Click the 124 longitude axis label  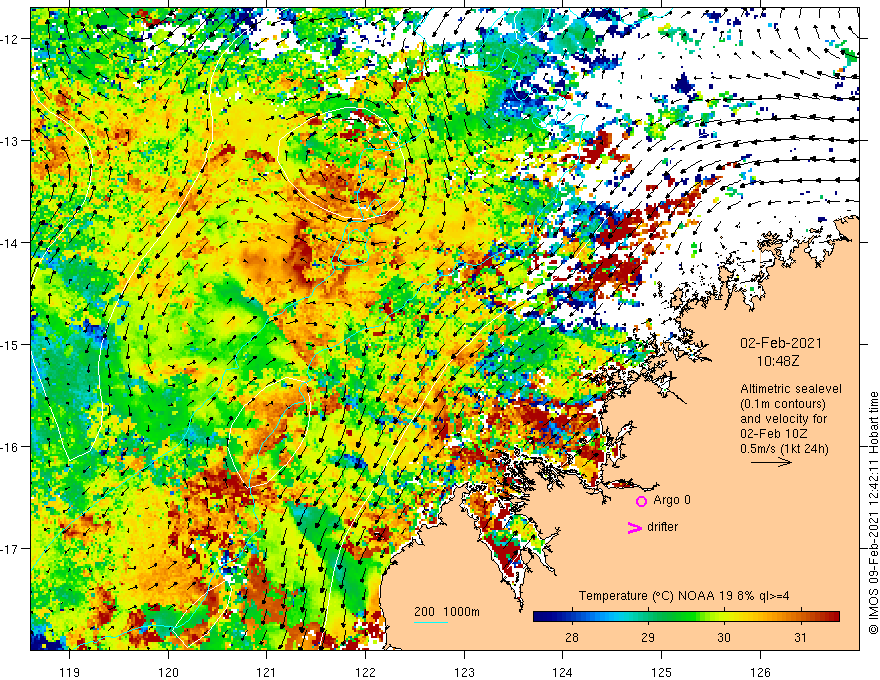563,672
